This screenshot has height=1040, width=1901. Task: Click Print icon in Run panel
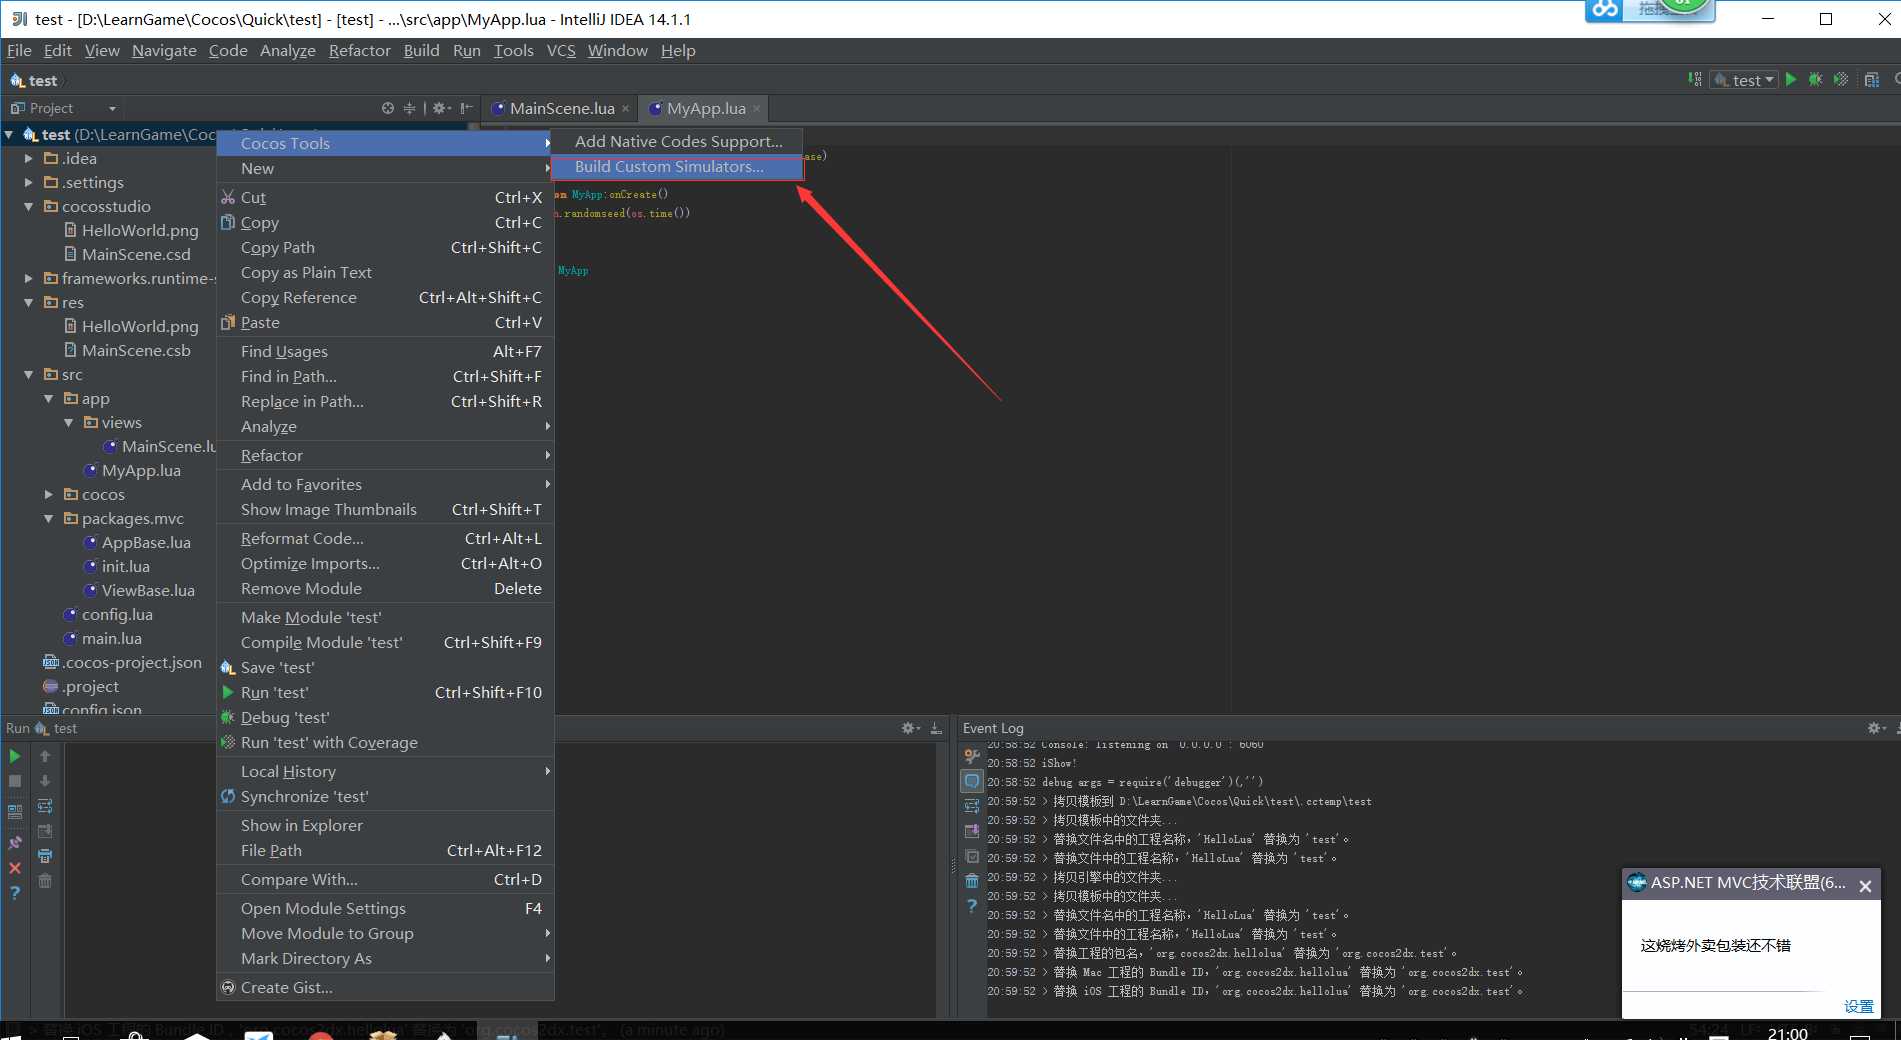point(45,856)
